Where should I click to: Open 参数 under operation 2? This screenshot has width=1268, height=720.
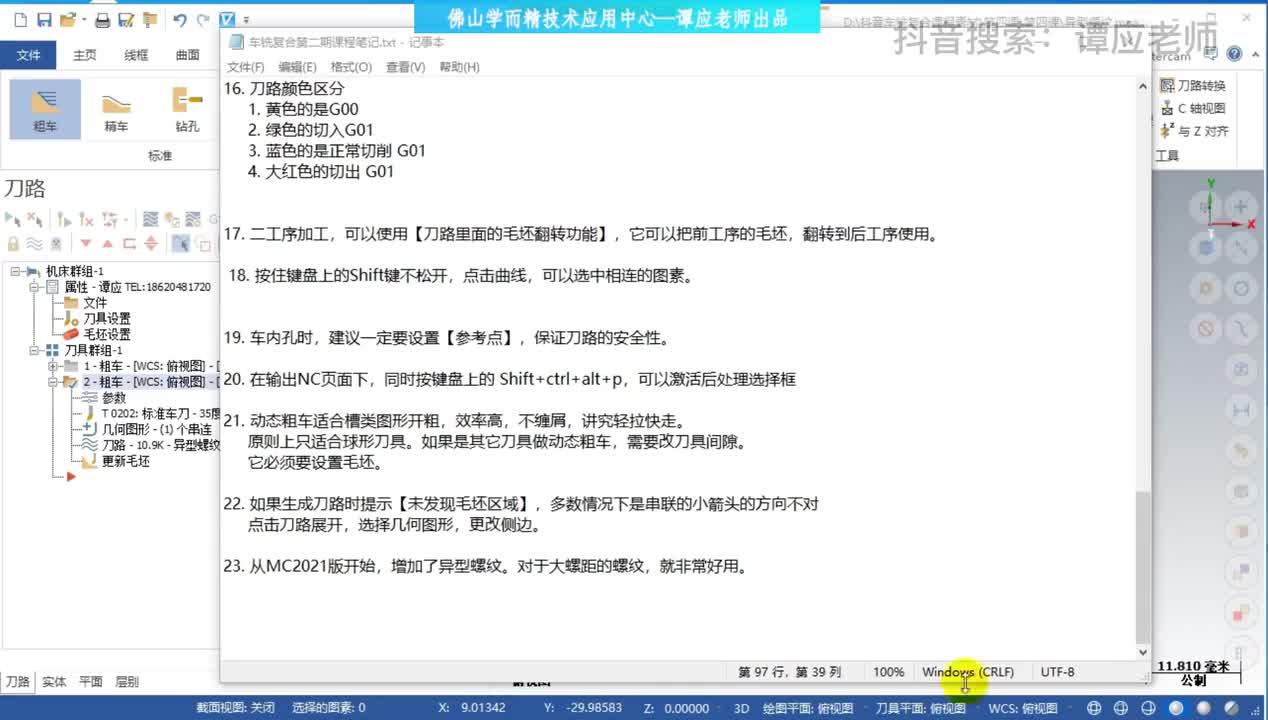click(114, 398)
